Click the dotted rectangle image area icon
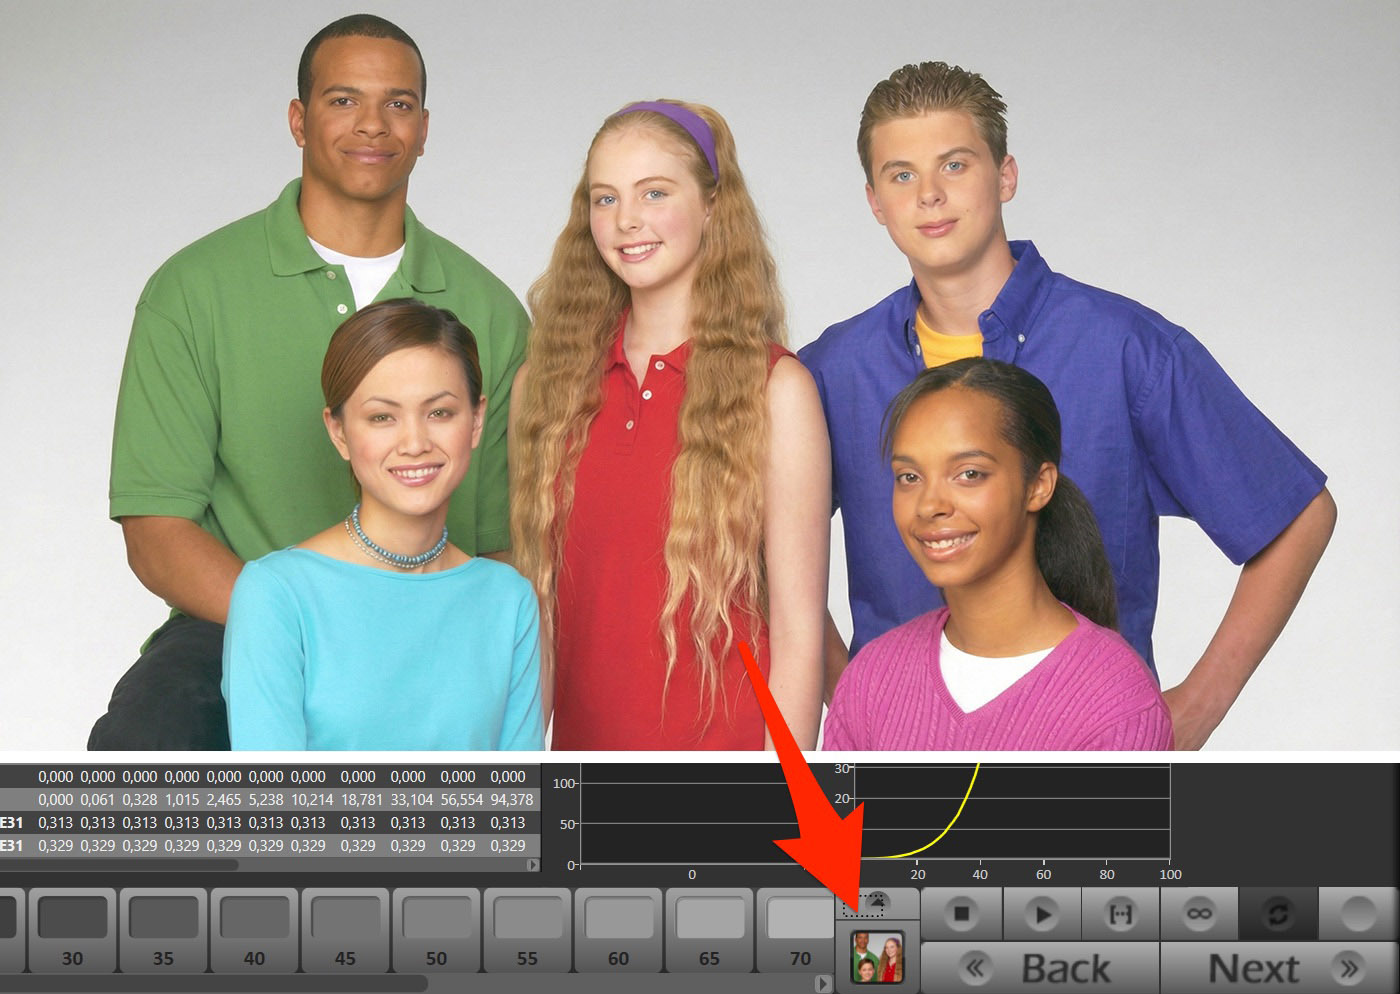1400x994 pixels. (865, 904)
